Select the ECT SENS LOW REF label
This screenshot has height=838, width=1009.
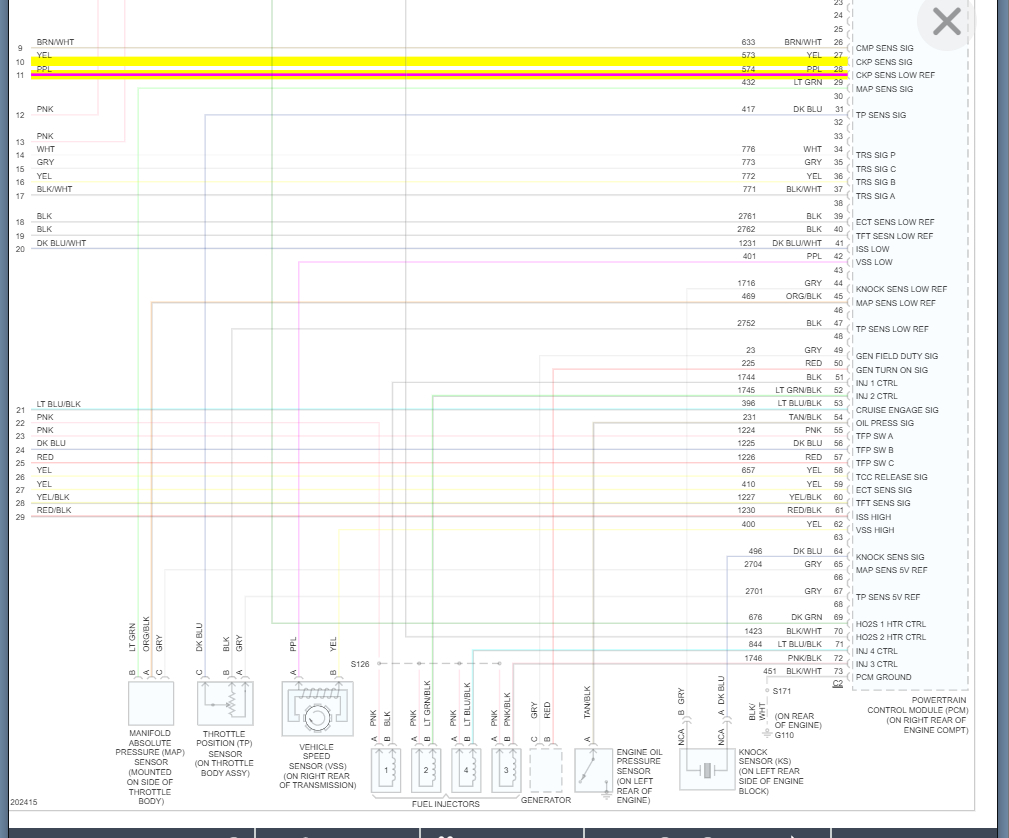point(894,222)
